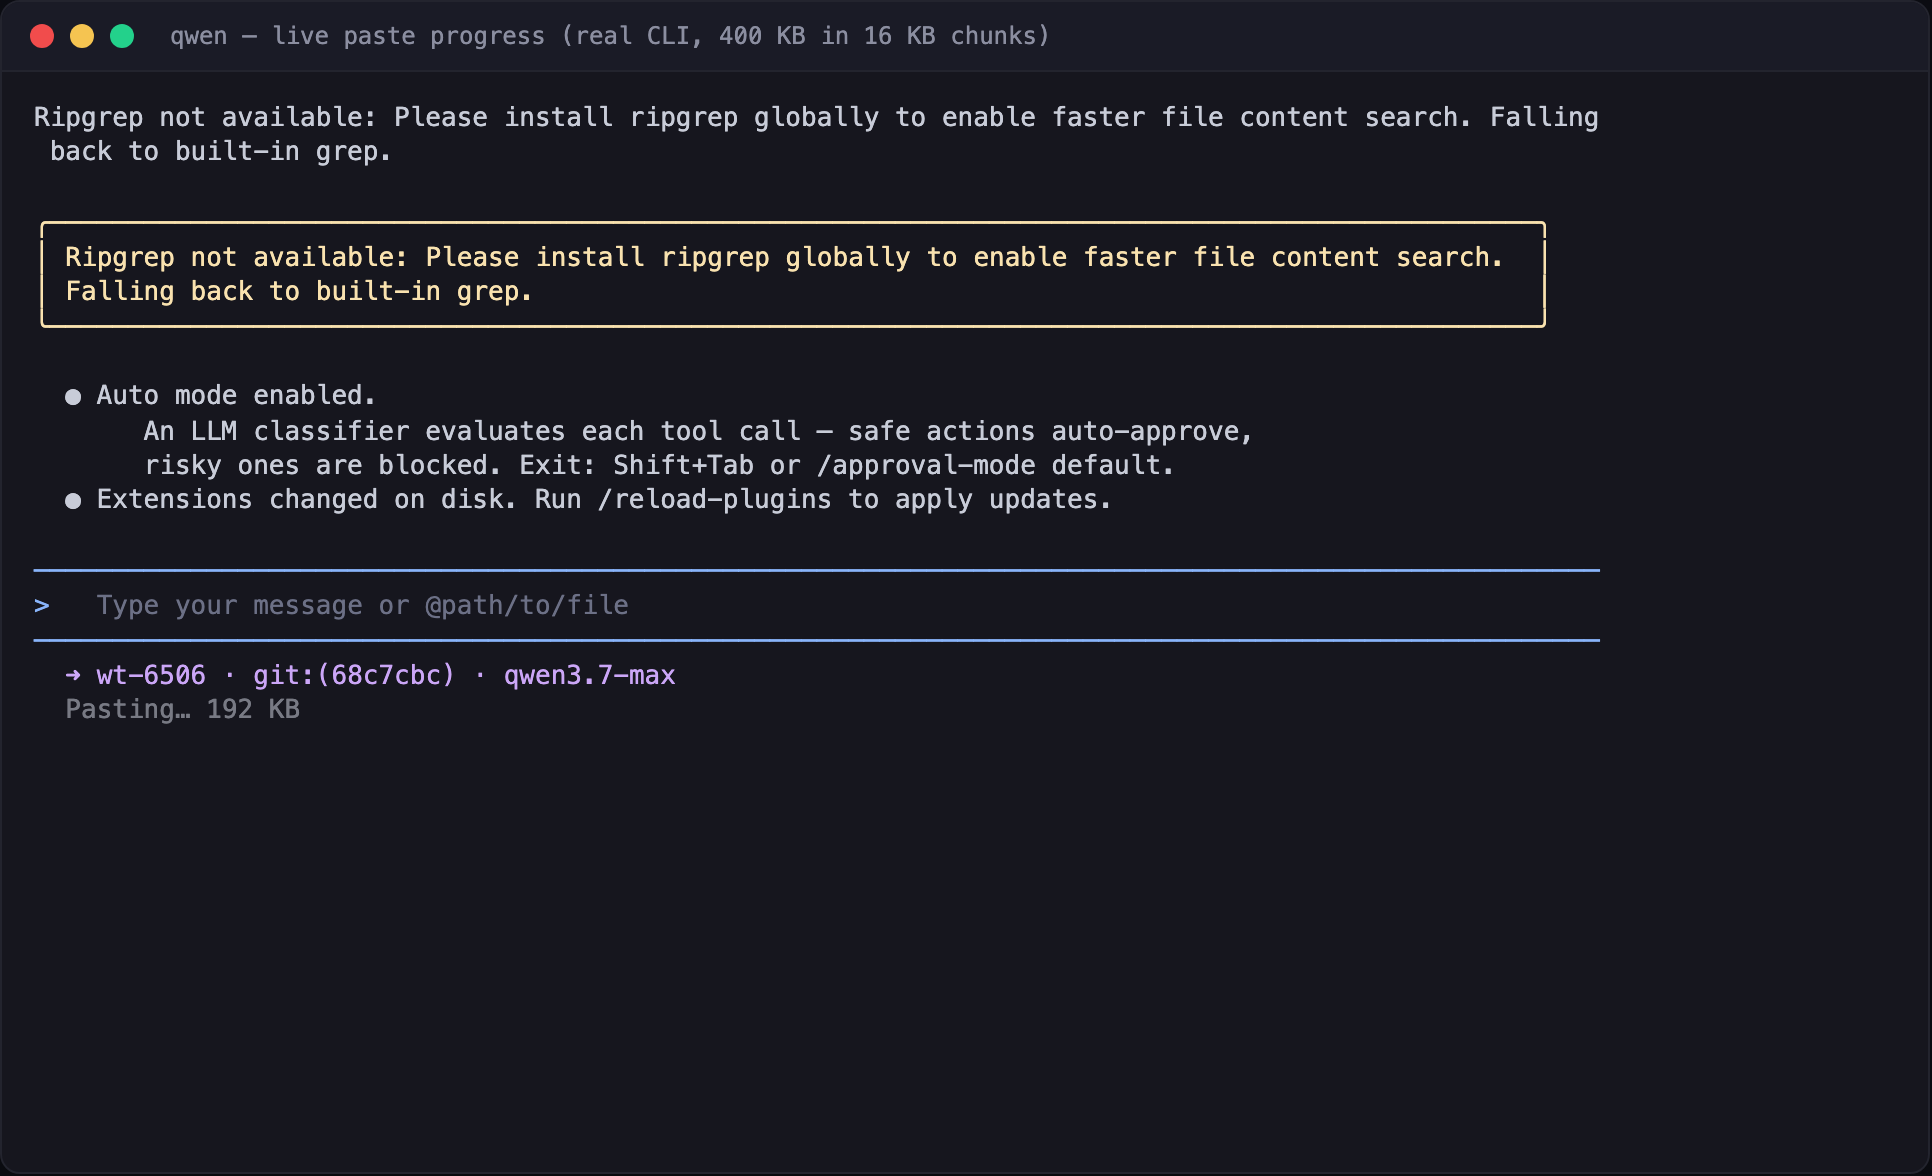Click the git:(68c7cbc) commit indicator
Image resolution: width=1932 pixels, height=1176 pixels.
(x=354, y=675)
